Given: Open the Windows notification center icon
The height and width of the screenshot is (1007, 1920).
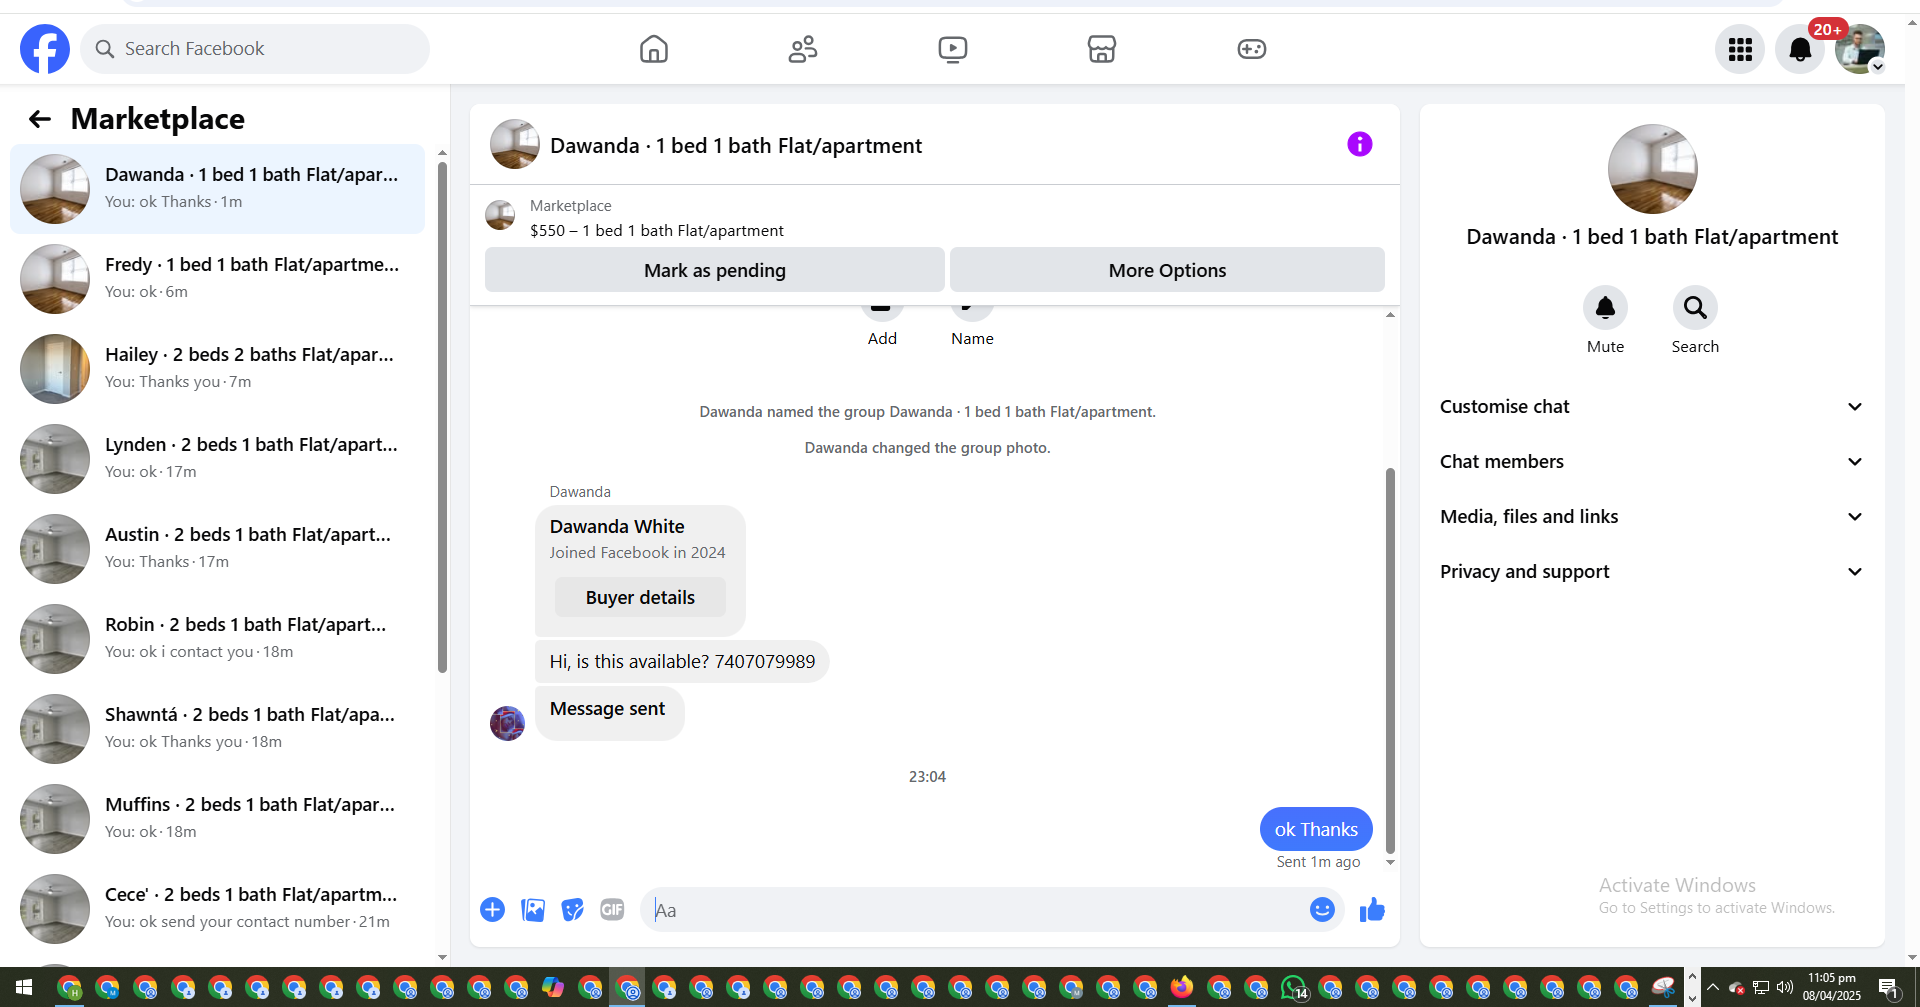Looking at the screenshot, I should [1889, 988].
